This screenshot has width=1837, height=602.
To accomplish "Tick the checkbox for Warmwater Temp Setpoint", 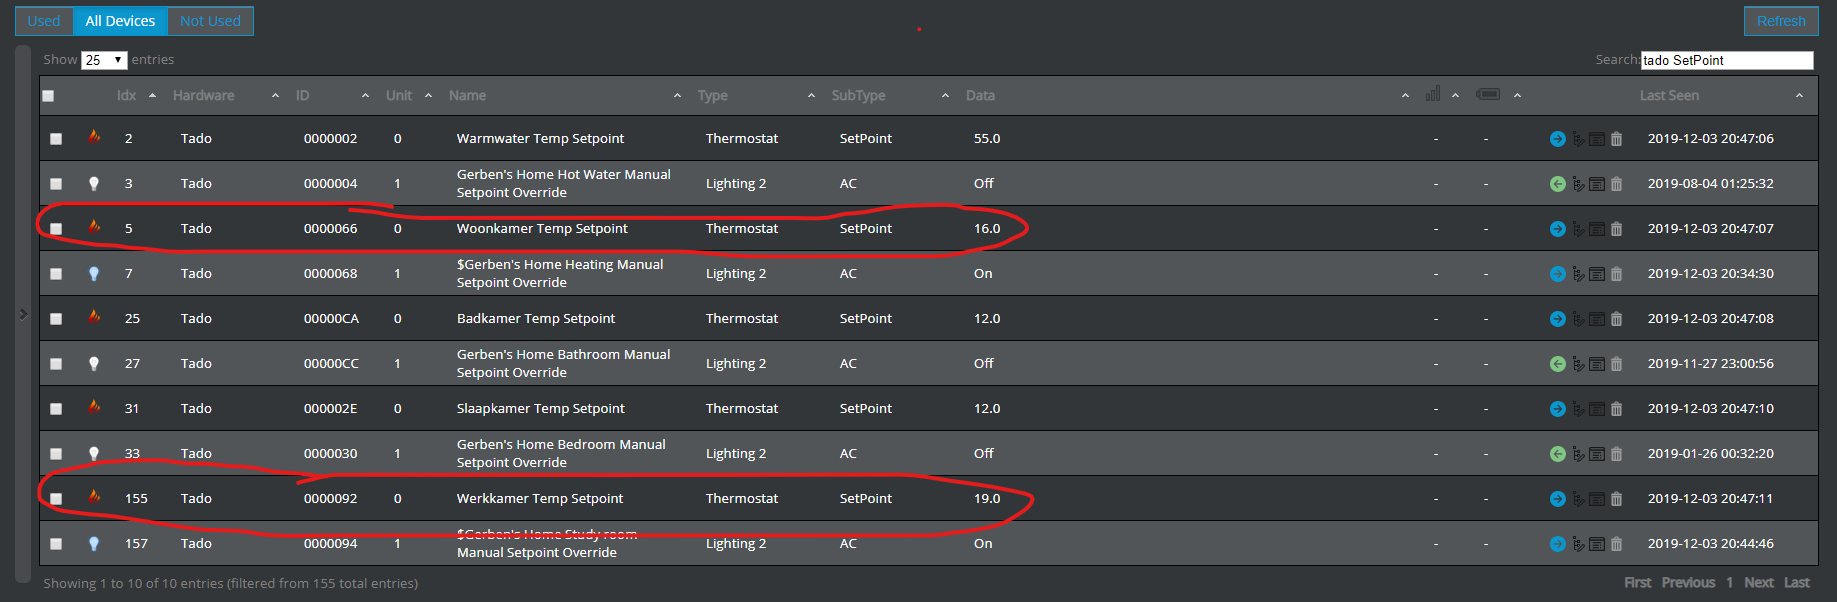I will click(x=56, y=139).
